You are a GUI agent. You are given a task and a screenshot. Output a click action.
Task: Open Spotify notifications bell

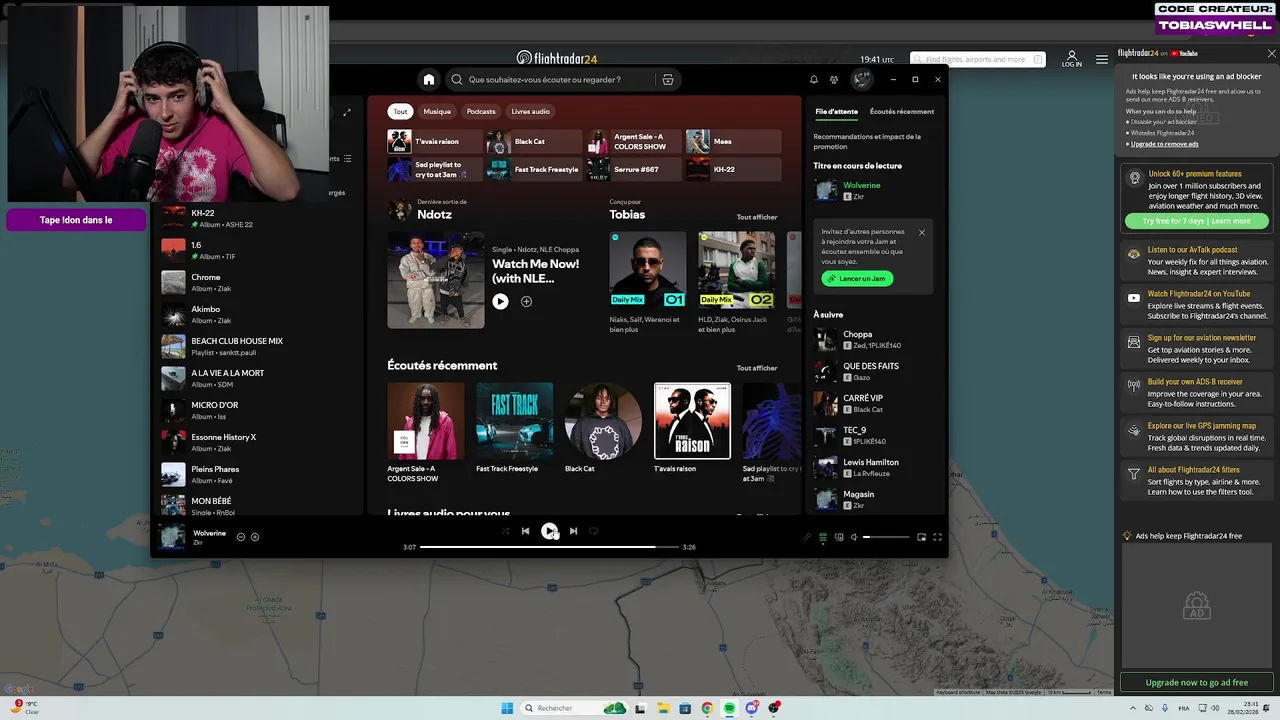813,80
